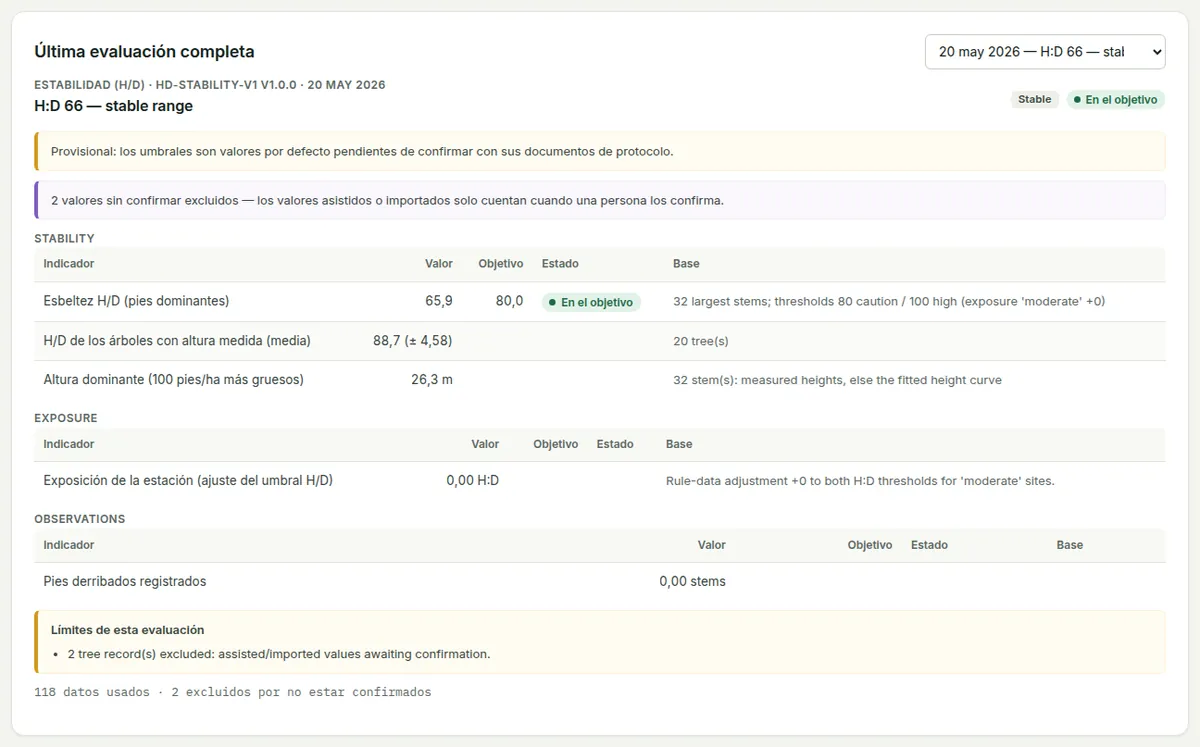This screenshot has width=1200, height=747.
Task: Click the 'Indicador' column header in Stability
Action: pos(69,264)
